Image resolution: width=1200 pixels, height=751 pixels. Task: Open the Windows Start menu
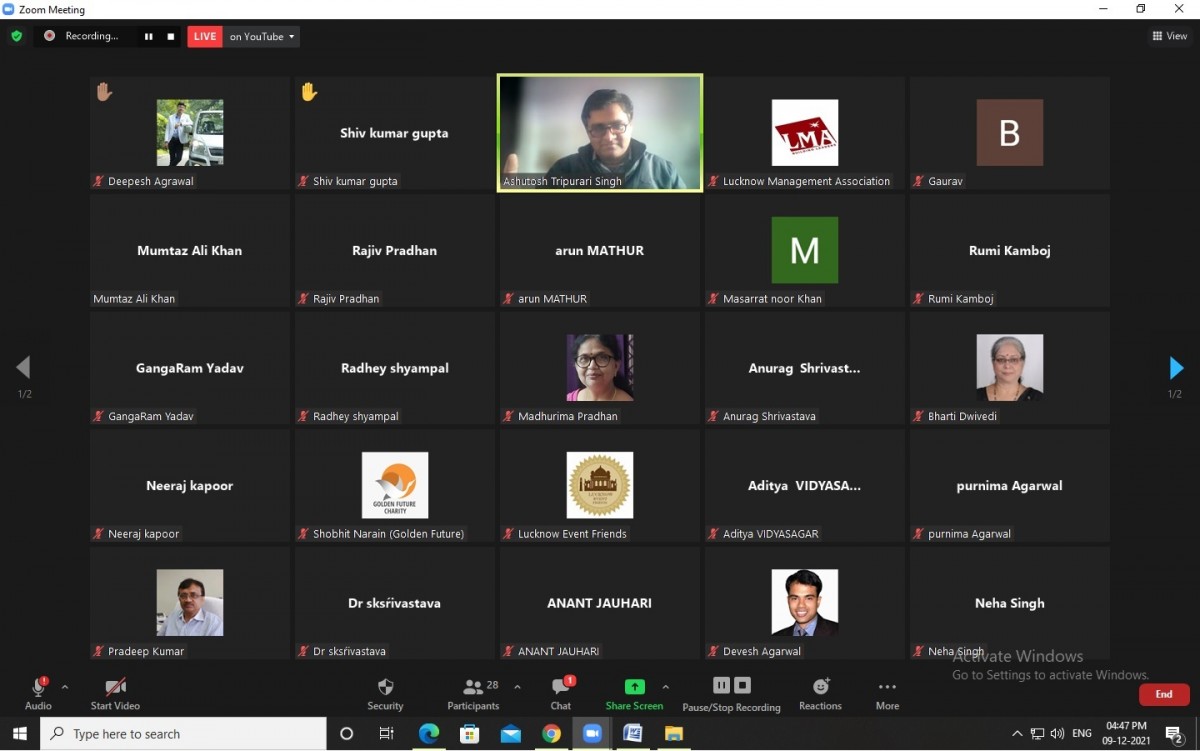pos(20,734)
